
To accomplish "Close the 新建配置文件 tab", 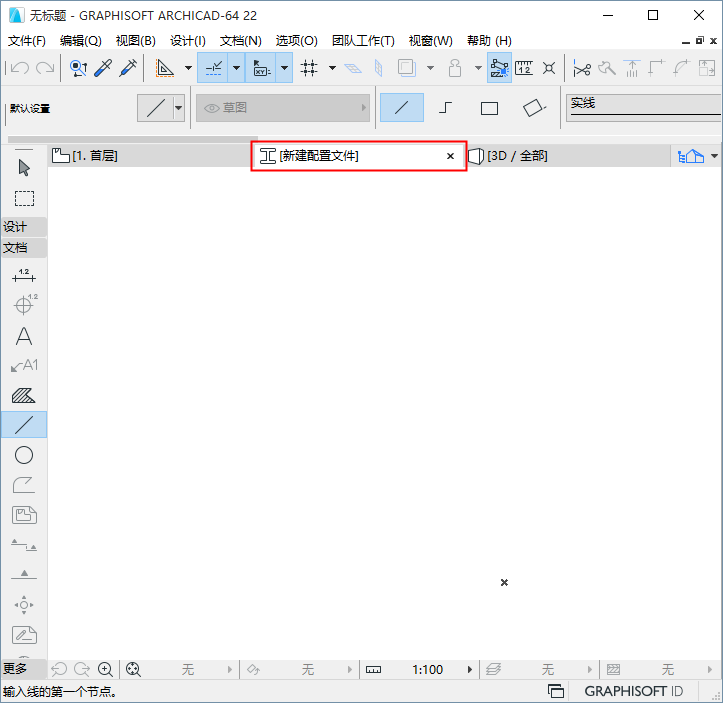I will 450,156.
